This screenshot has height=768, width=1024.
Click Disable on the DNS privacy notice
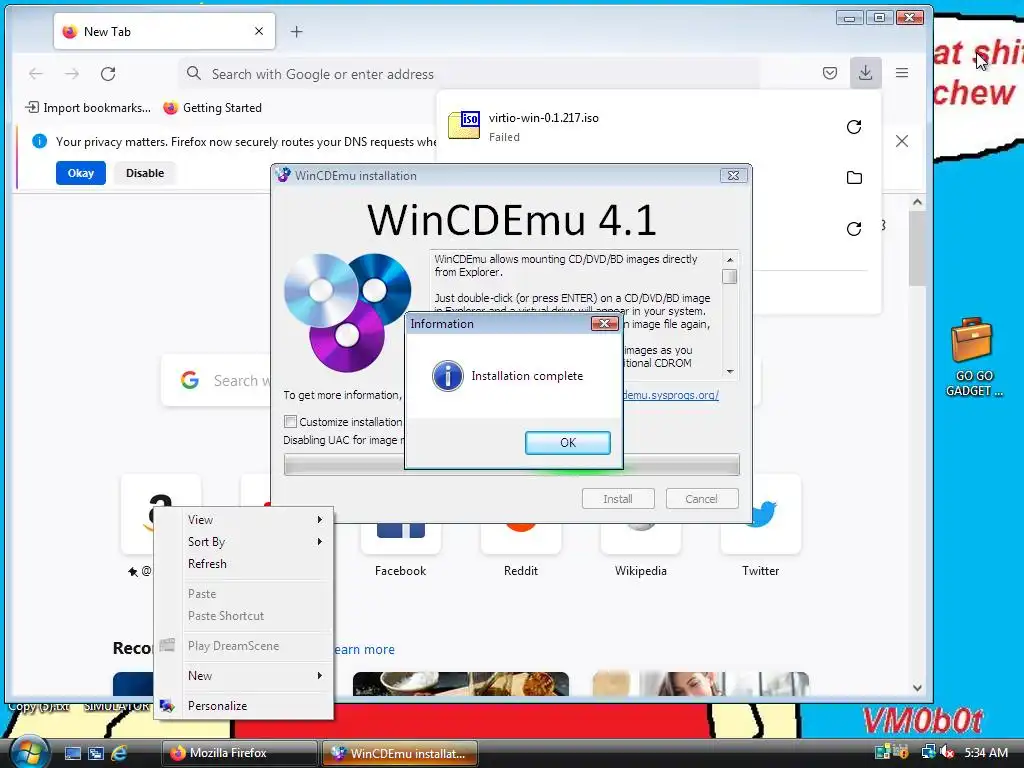[x=145, y=173]
